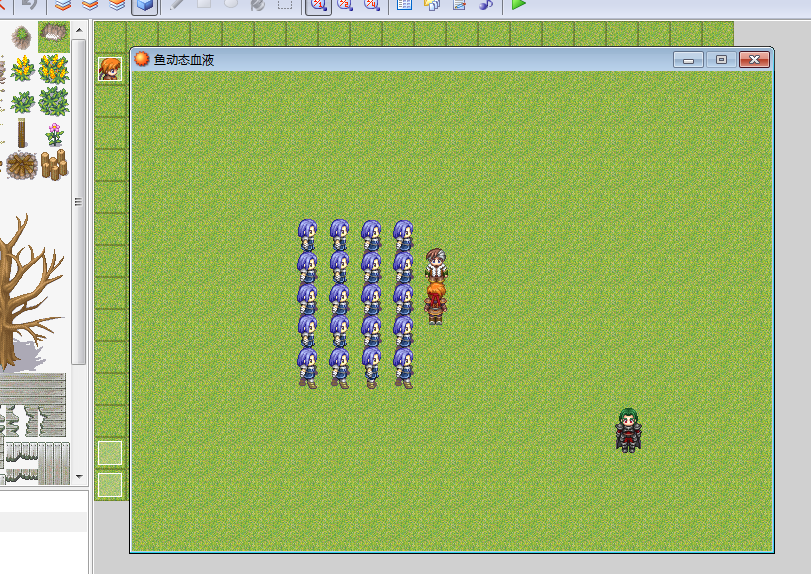
Task: Open the materials manager icon
Action: [x=432, y=5]
